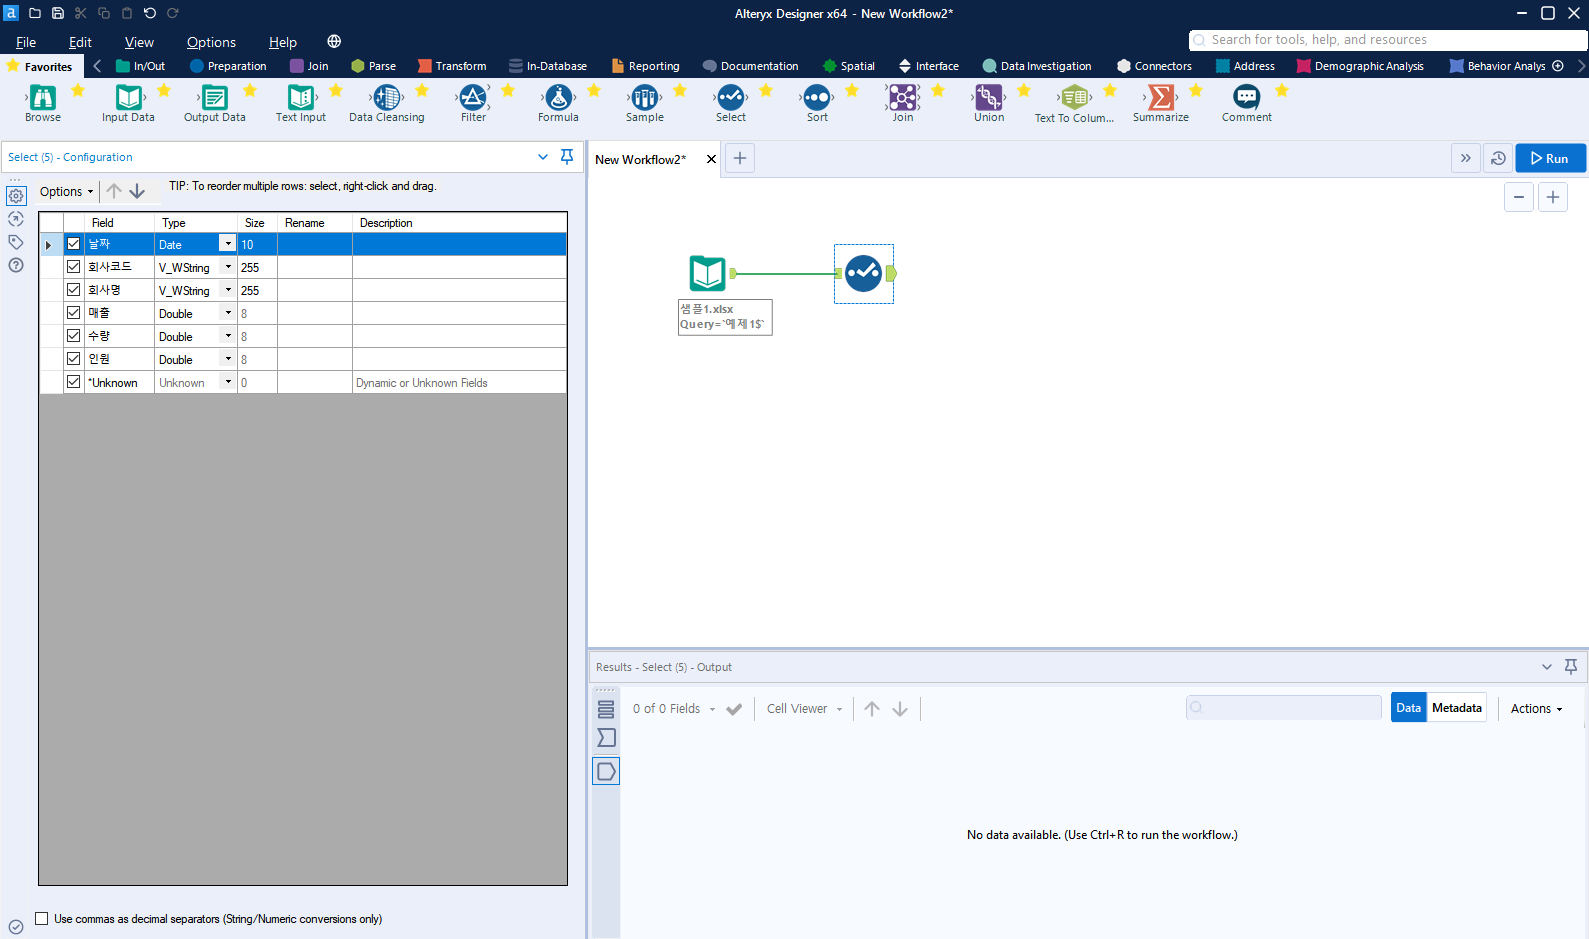Choose the Sample tool
This screenshot has width=1589, height=939.
(645, 97)
